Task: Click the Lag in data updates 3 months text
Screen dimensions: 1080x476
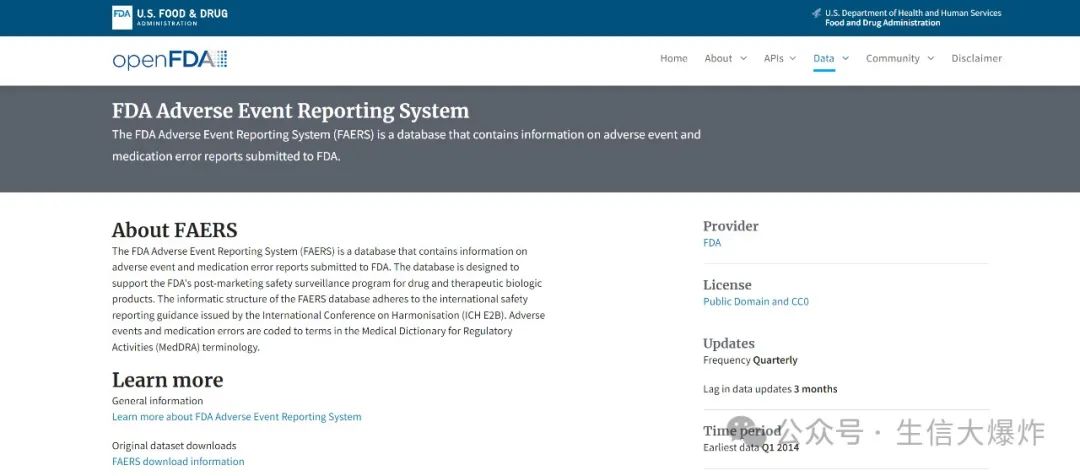Action: (x=770, y=389)
